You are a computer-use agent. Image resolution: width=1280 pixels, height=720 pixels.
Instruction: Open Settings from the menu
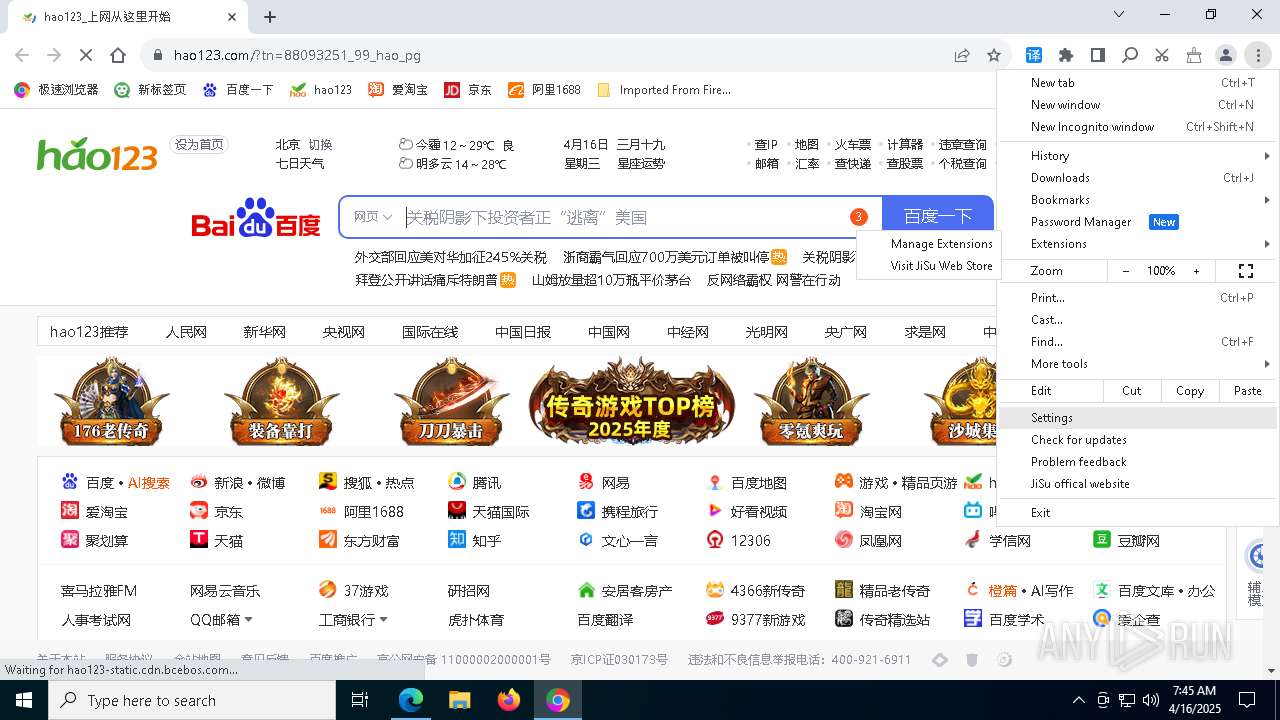1138,418
